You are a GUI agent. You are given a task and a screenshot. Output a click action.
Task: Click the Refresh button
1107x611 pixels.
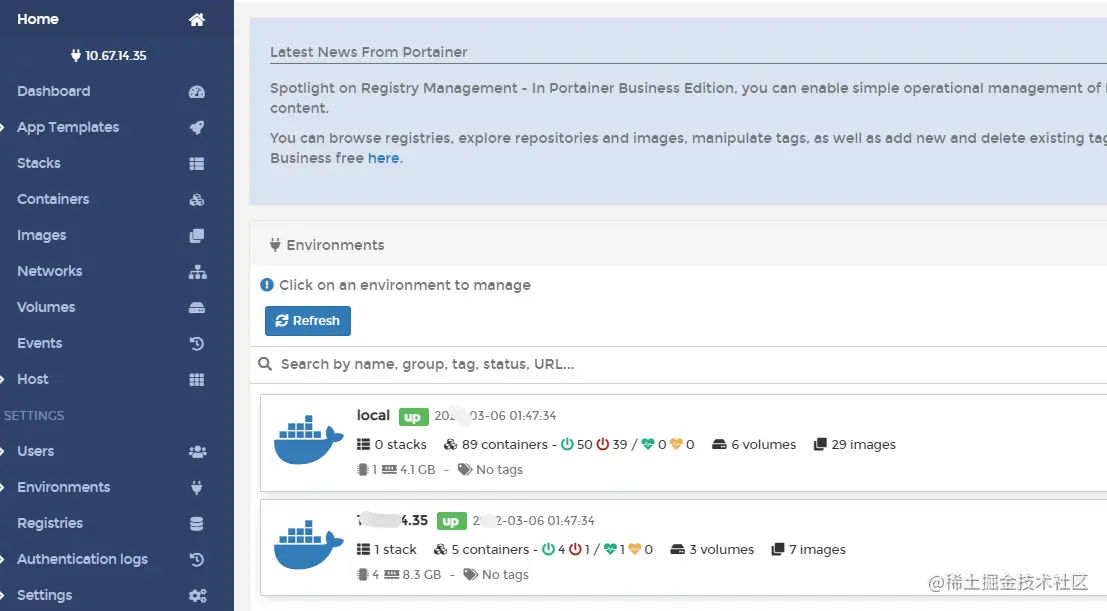click(308, 321)
